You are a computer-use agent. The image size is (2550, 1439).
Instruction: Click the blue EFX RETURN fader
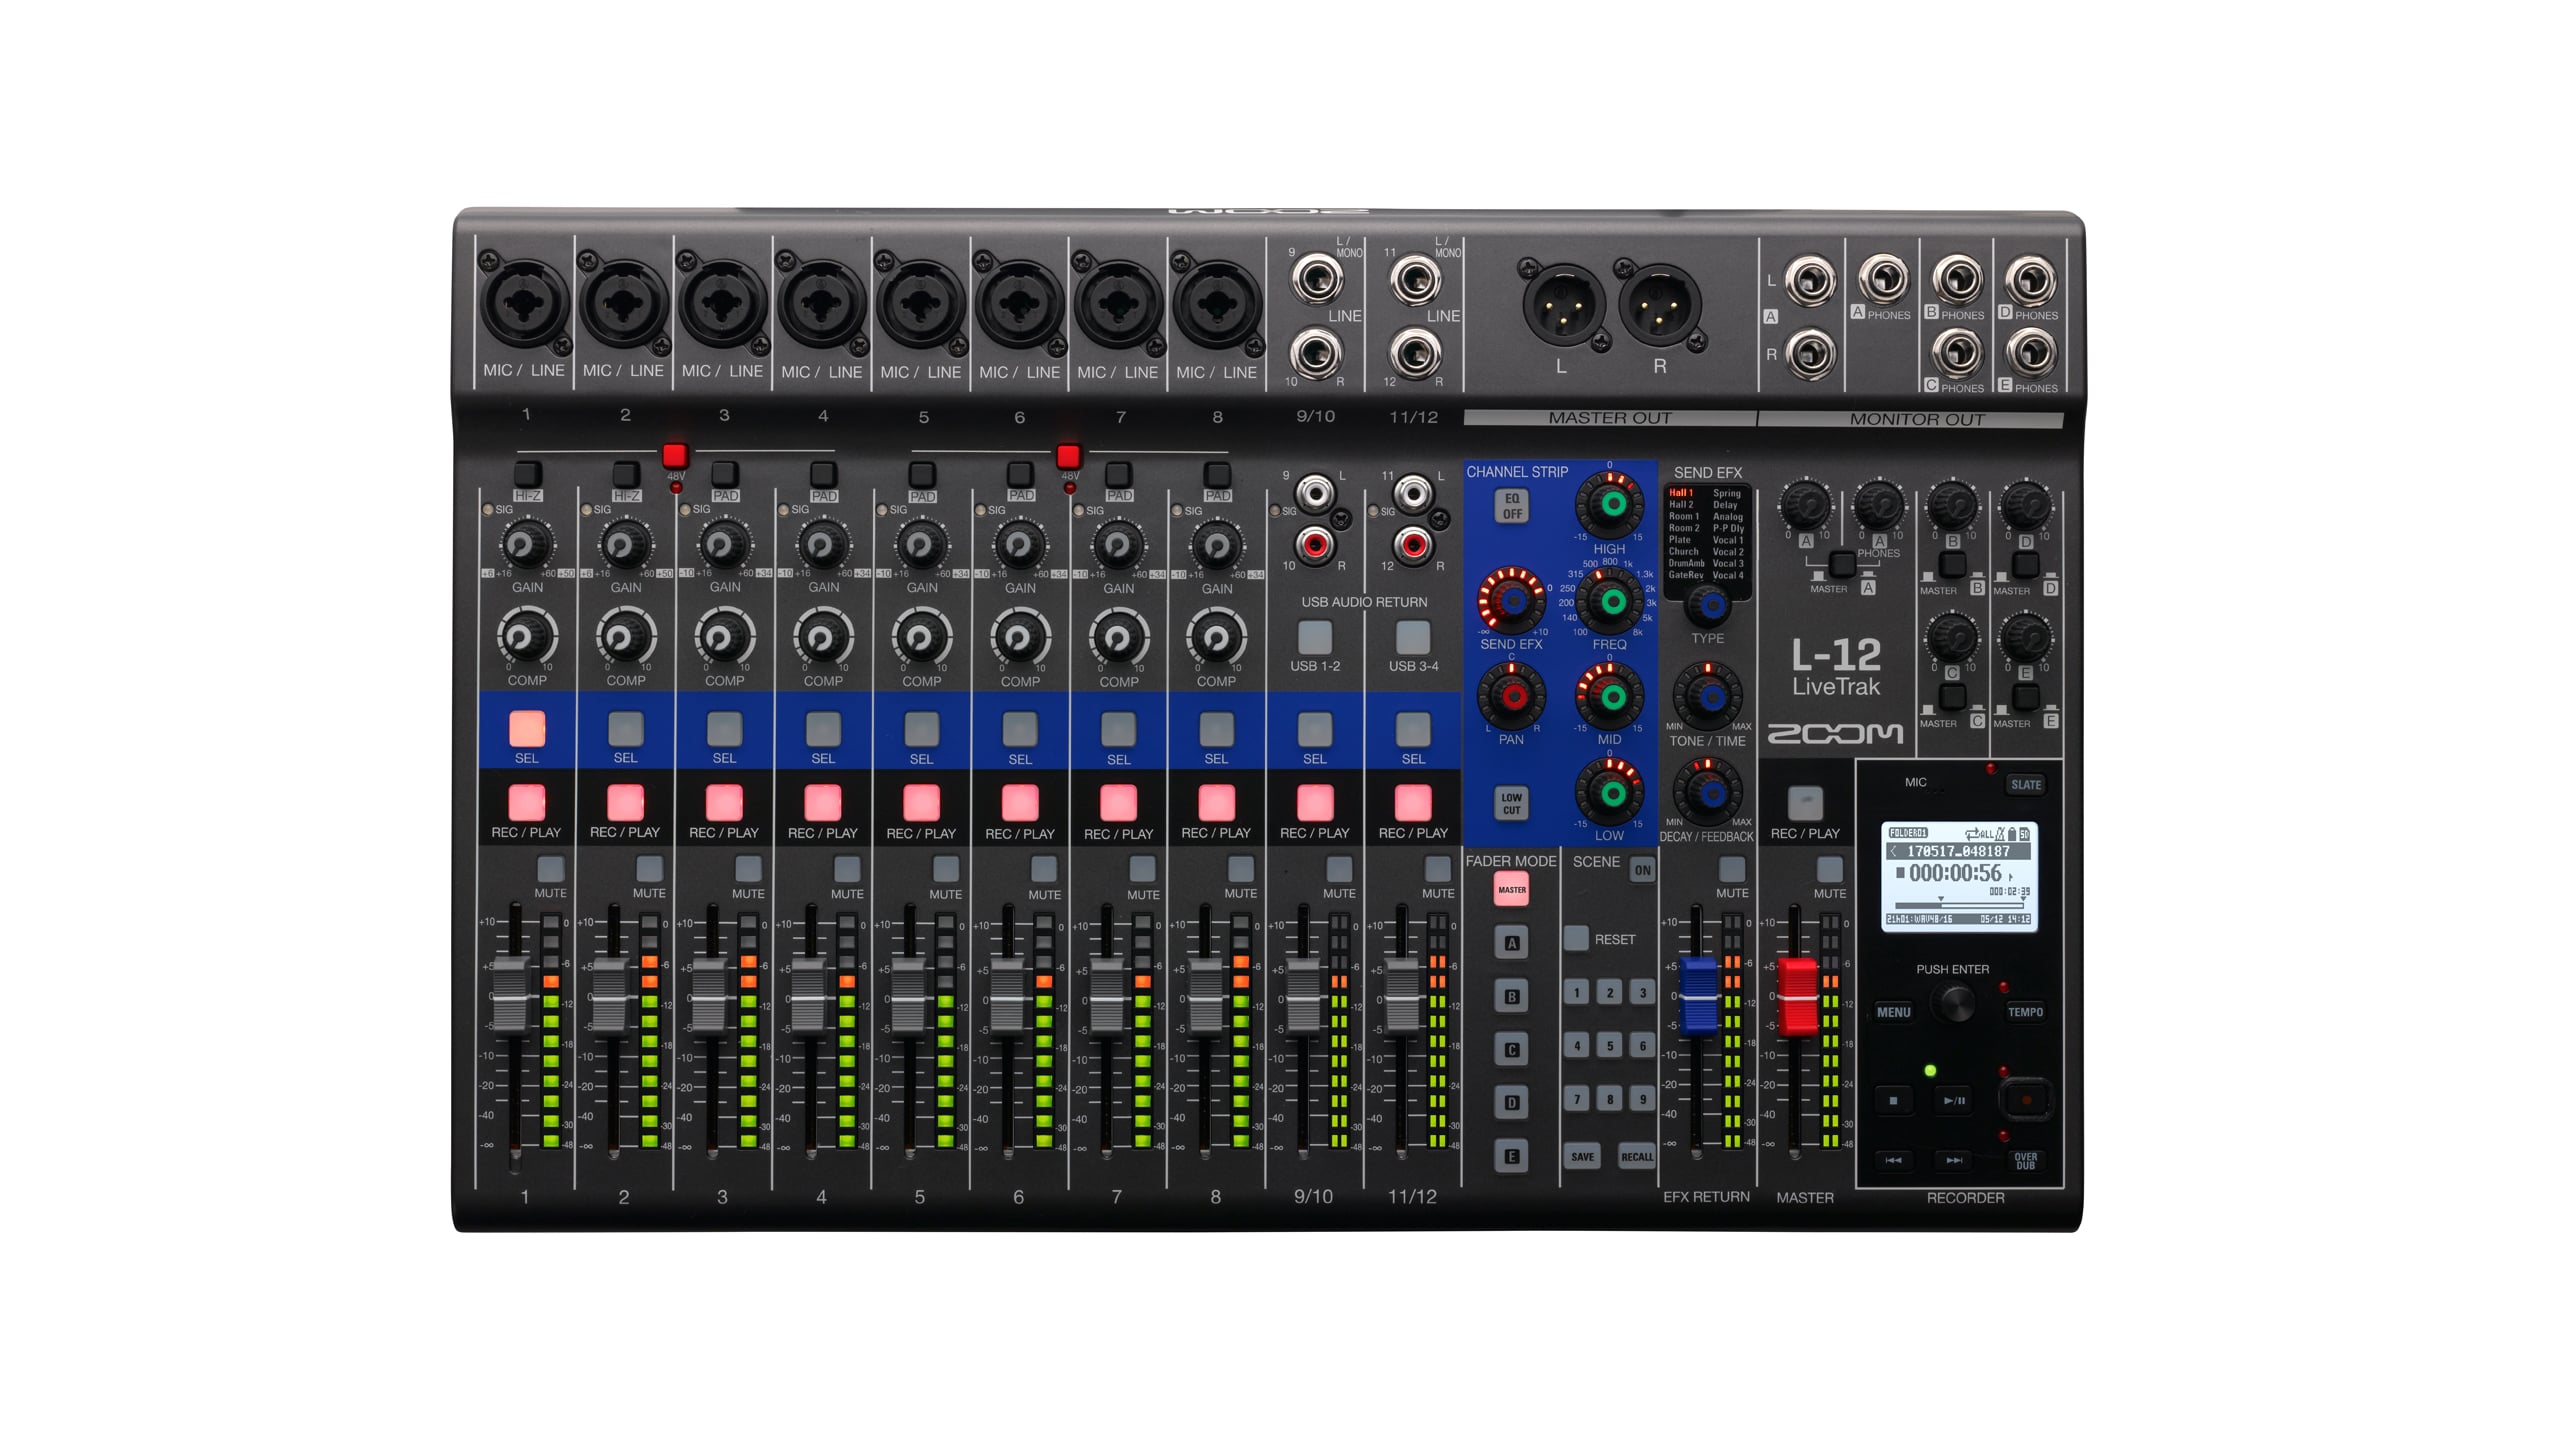point(1697,996)
